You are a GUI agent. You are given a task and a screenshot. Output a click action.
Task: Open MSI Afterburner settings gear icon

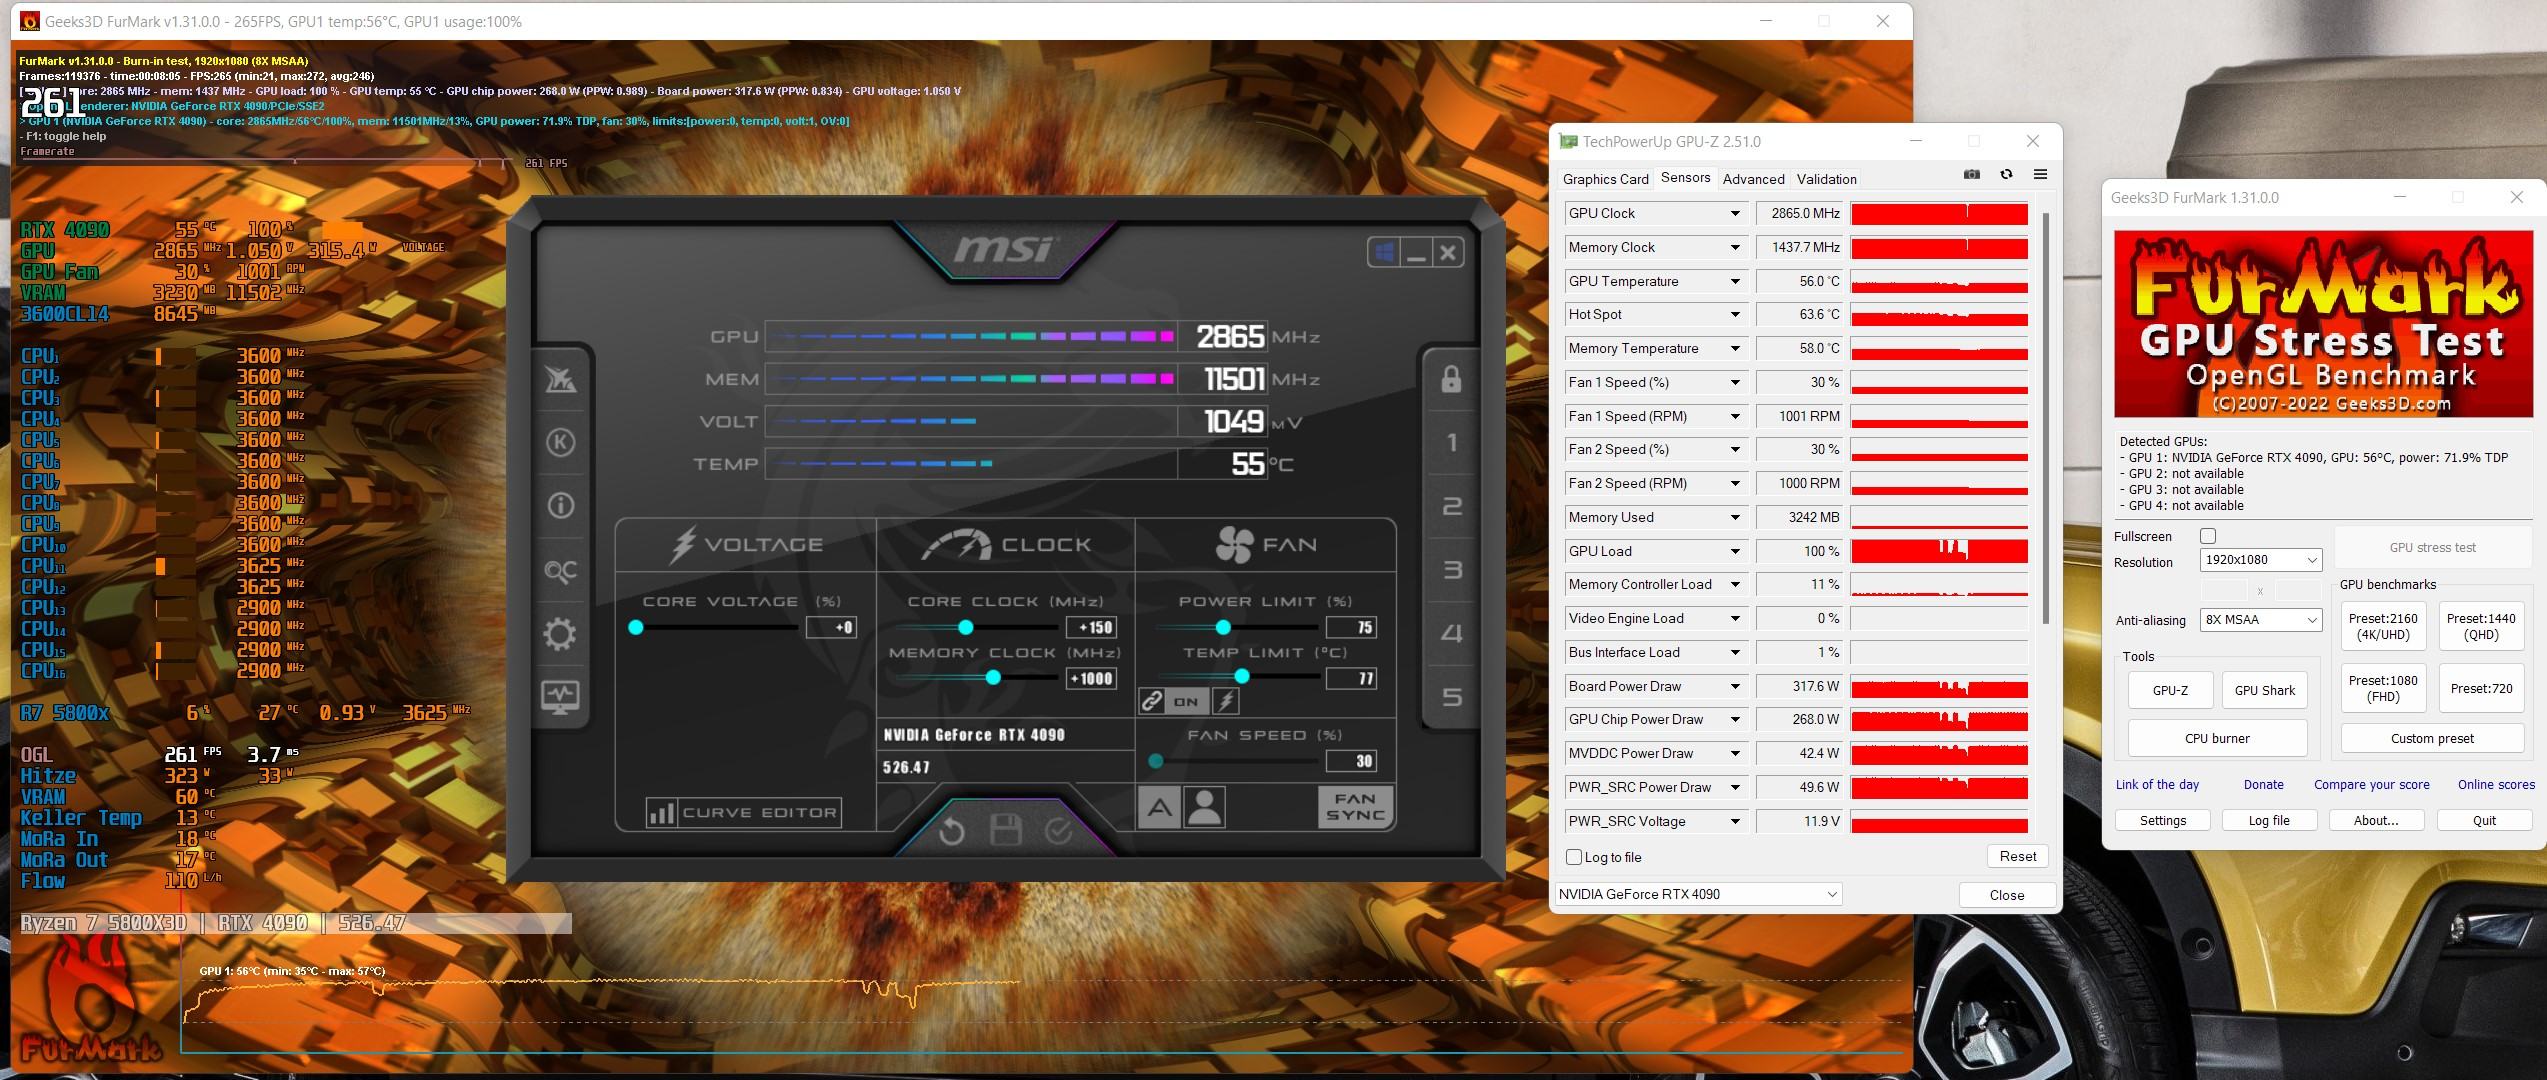pos(560,633)
